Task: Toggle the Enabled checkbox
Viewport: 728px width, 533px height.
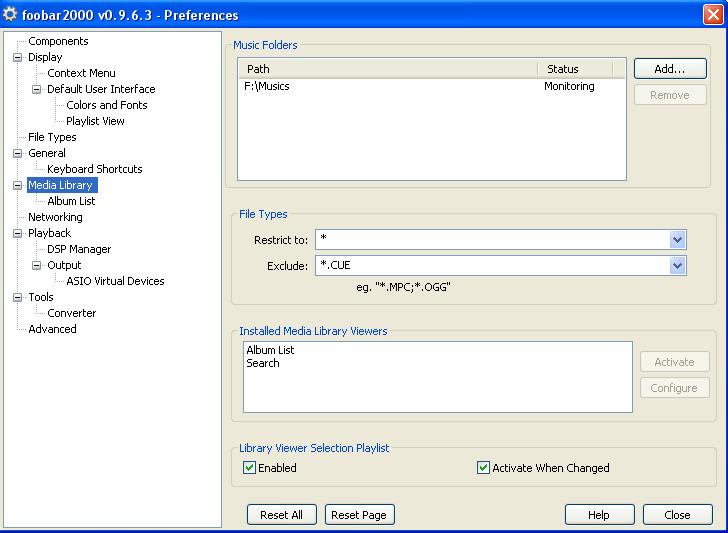Action: pyautogui.click(x=249, y=468)
